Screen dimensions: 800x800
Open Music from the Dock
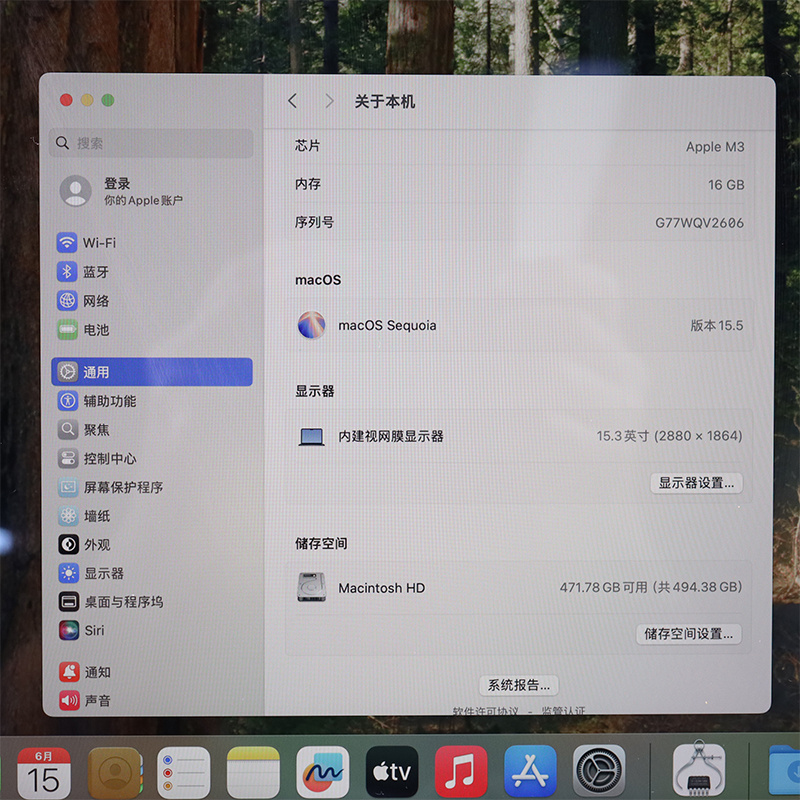pyautogui.click(x=461, y=771)
